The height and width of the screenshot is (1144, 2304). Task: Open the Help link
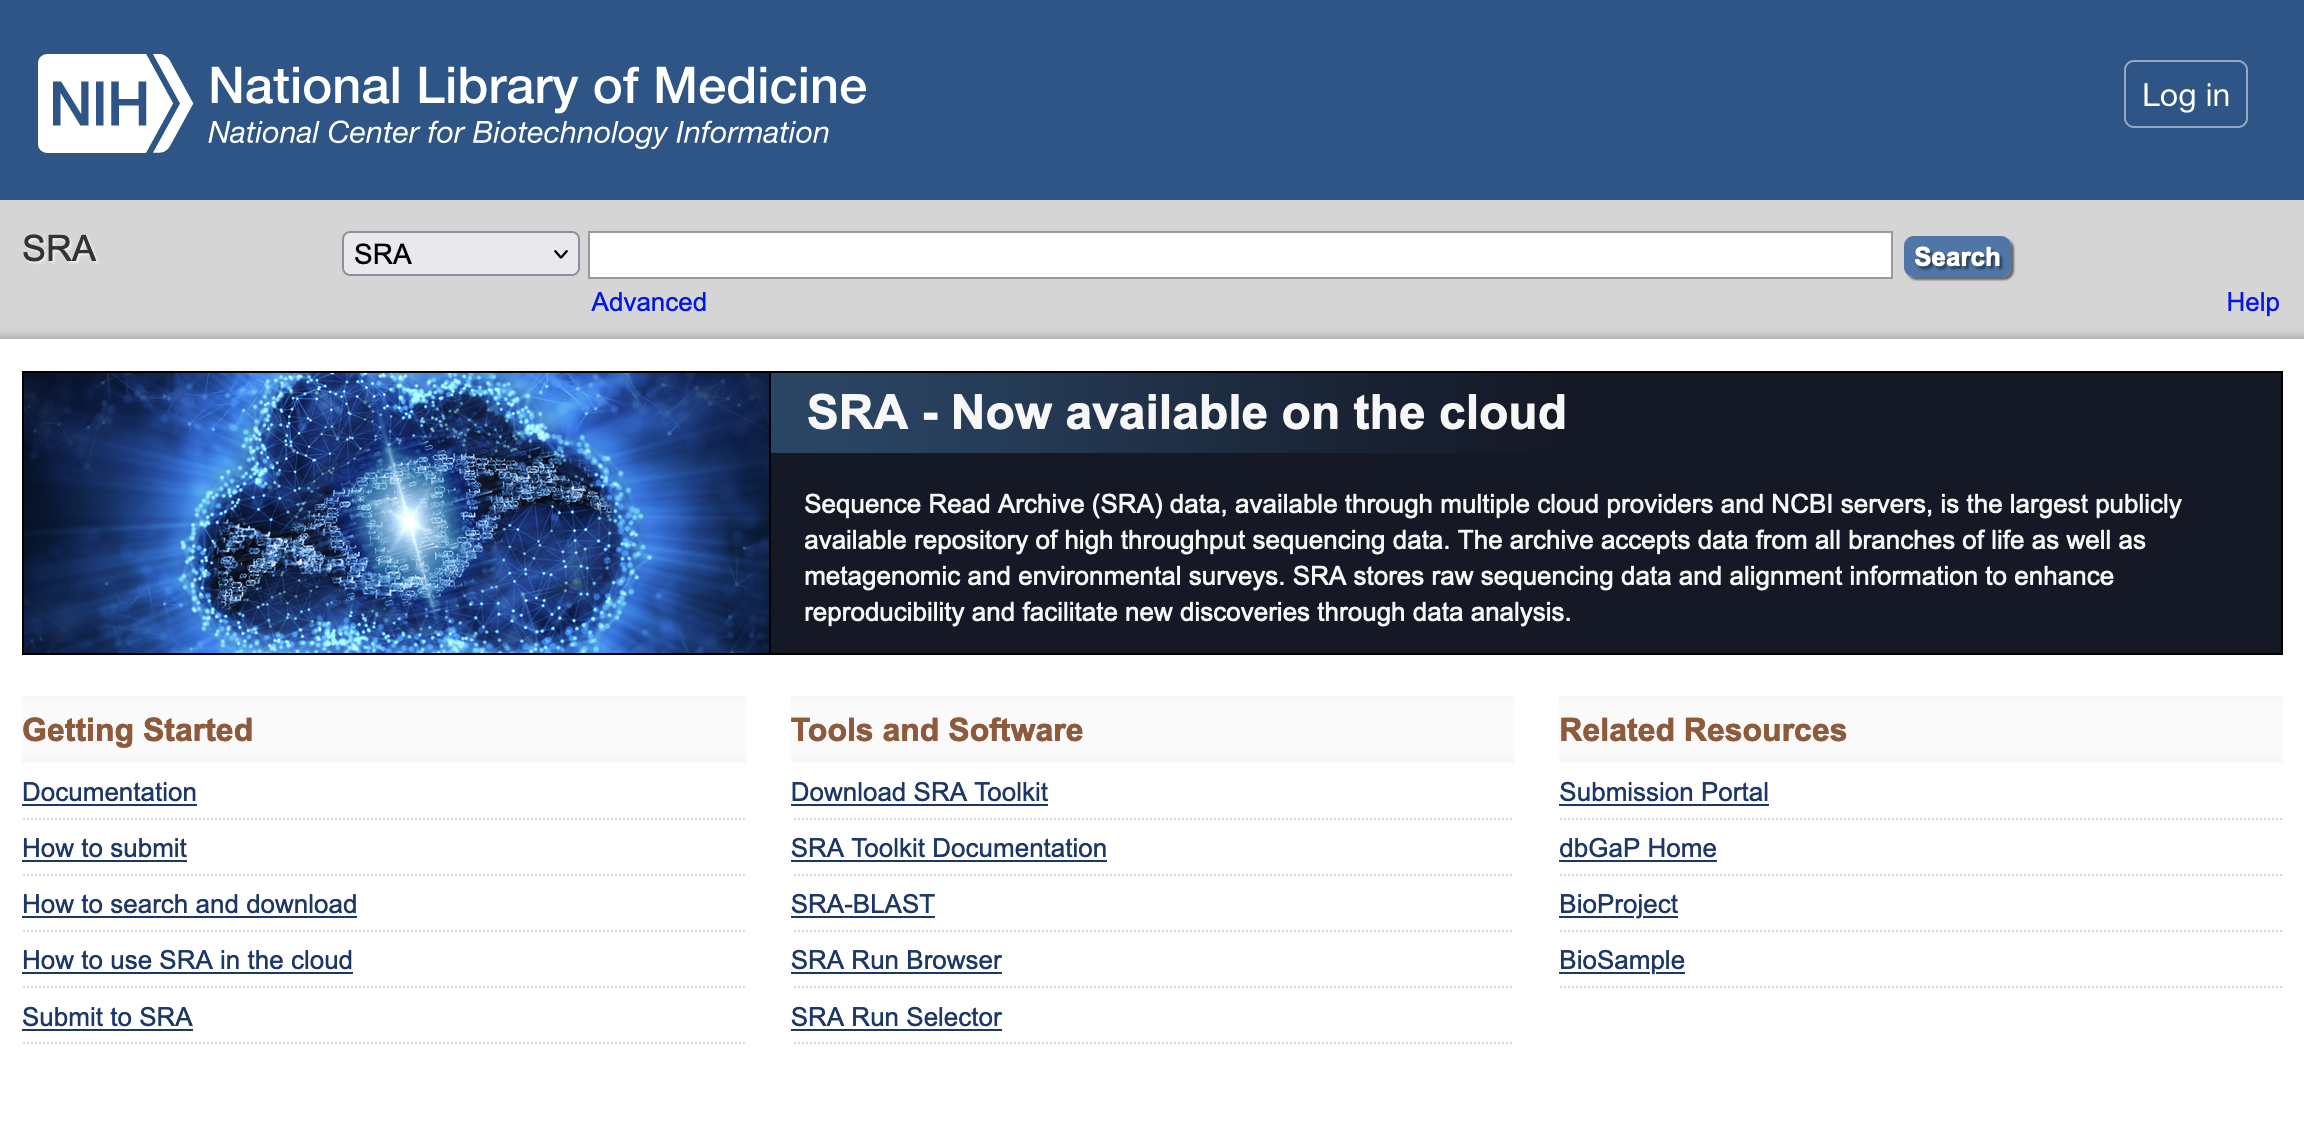(2252, 302)
